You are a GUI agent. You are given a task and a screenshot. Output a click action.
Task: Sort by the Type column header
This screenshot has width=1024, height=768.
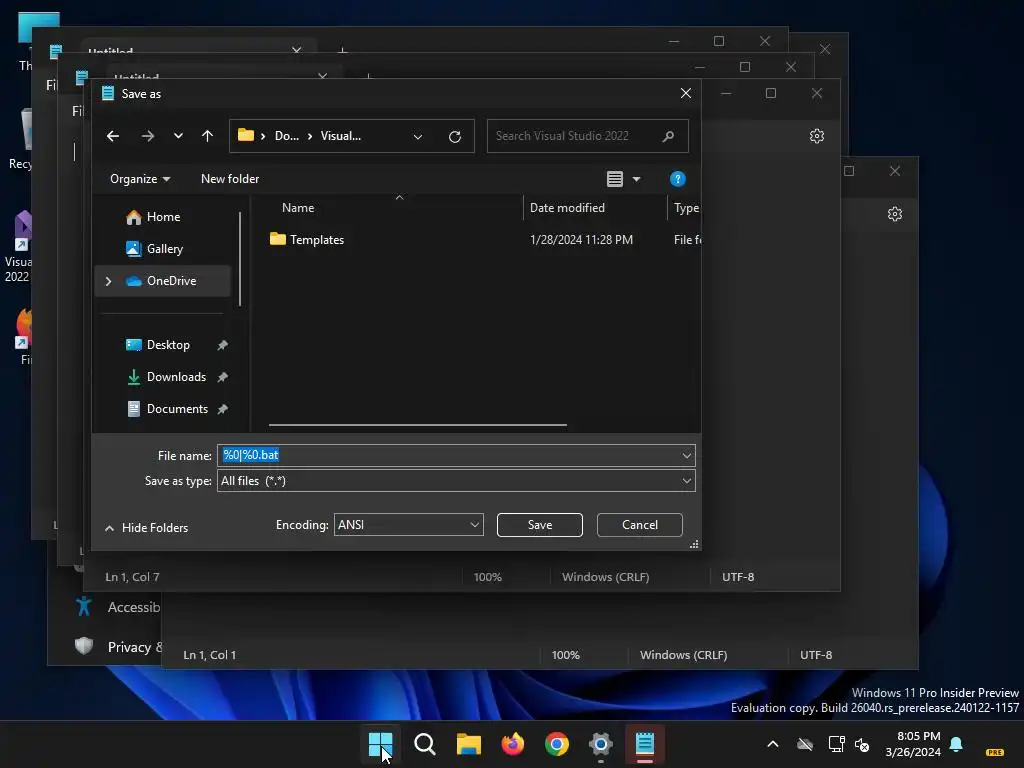(685, 208)
